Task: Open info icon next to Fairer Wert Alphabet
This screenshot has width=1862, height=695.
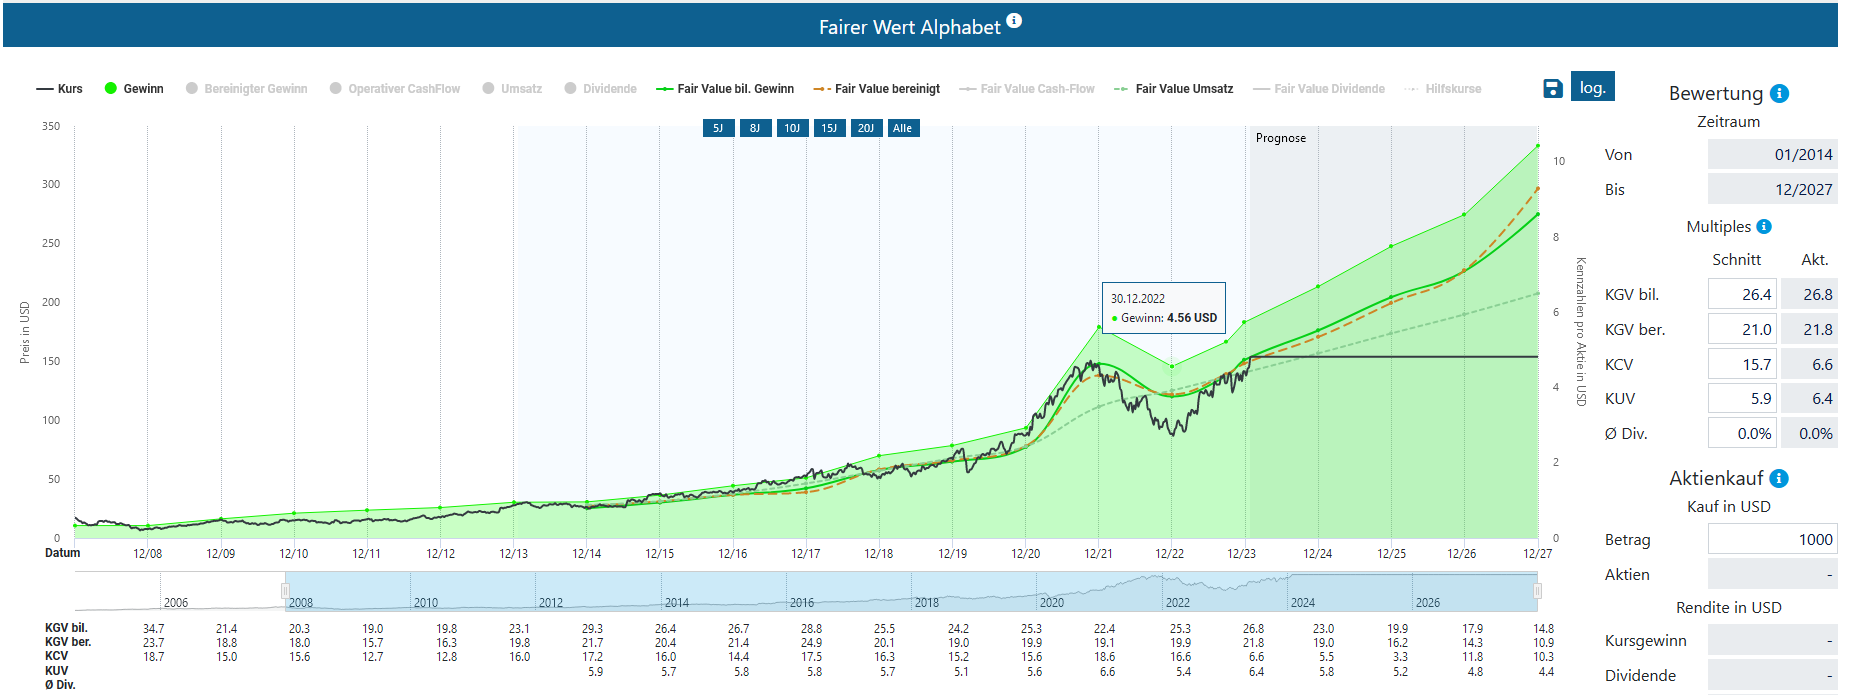Action: coord(1014,21)
